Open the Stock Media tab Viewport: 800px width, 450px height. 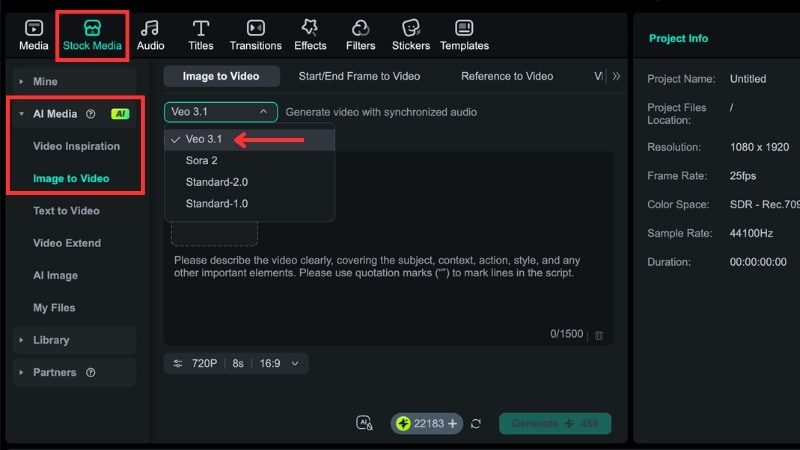coord(92,36)
